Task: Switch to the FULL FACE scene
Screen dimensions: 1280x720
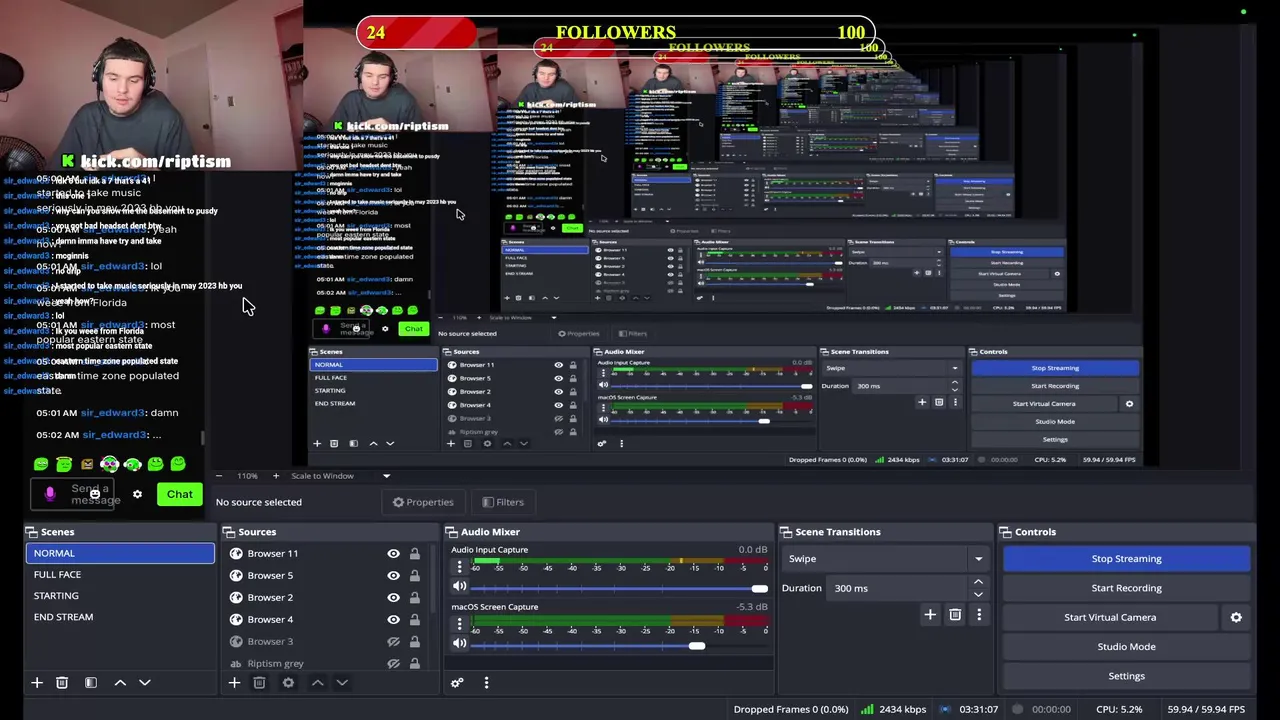Action: [x=120, y=574]
